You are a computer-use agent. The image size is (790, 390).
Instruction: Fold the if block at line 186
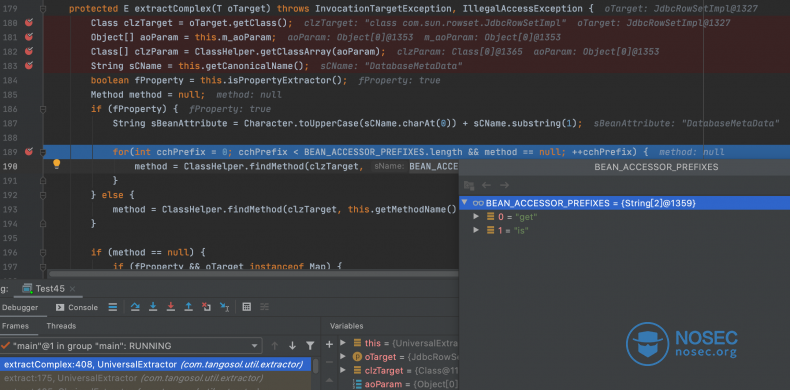(x=43, y=109)
